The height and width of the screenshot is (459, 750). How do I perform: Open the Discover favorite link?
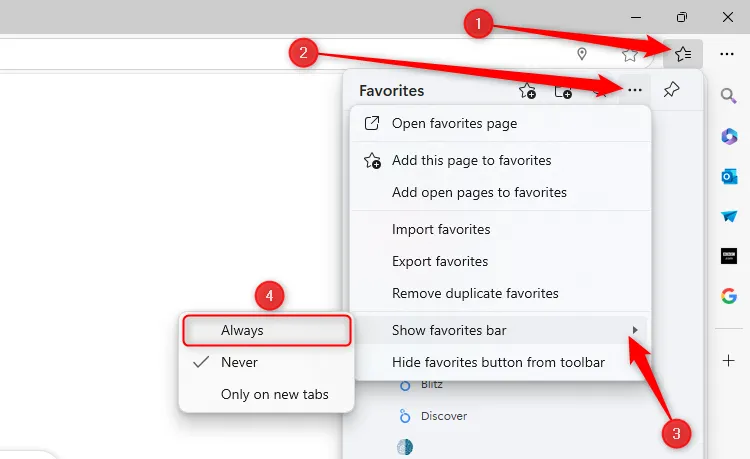444,416
